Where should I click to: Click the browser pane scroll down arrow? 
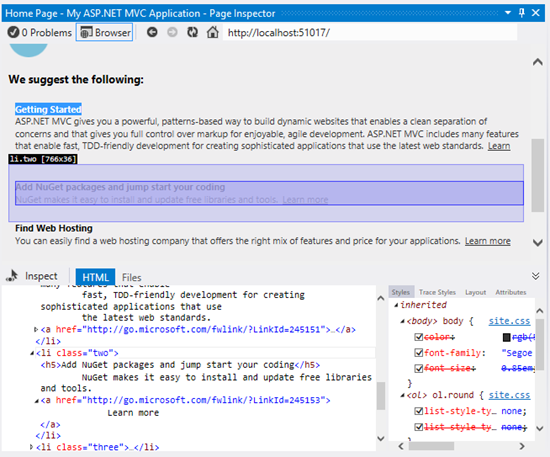pyautogui.click(x=537, y=243)
